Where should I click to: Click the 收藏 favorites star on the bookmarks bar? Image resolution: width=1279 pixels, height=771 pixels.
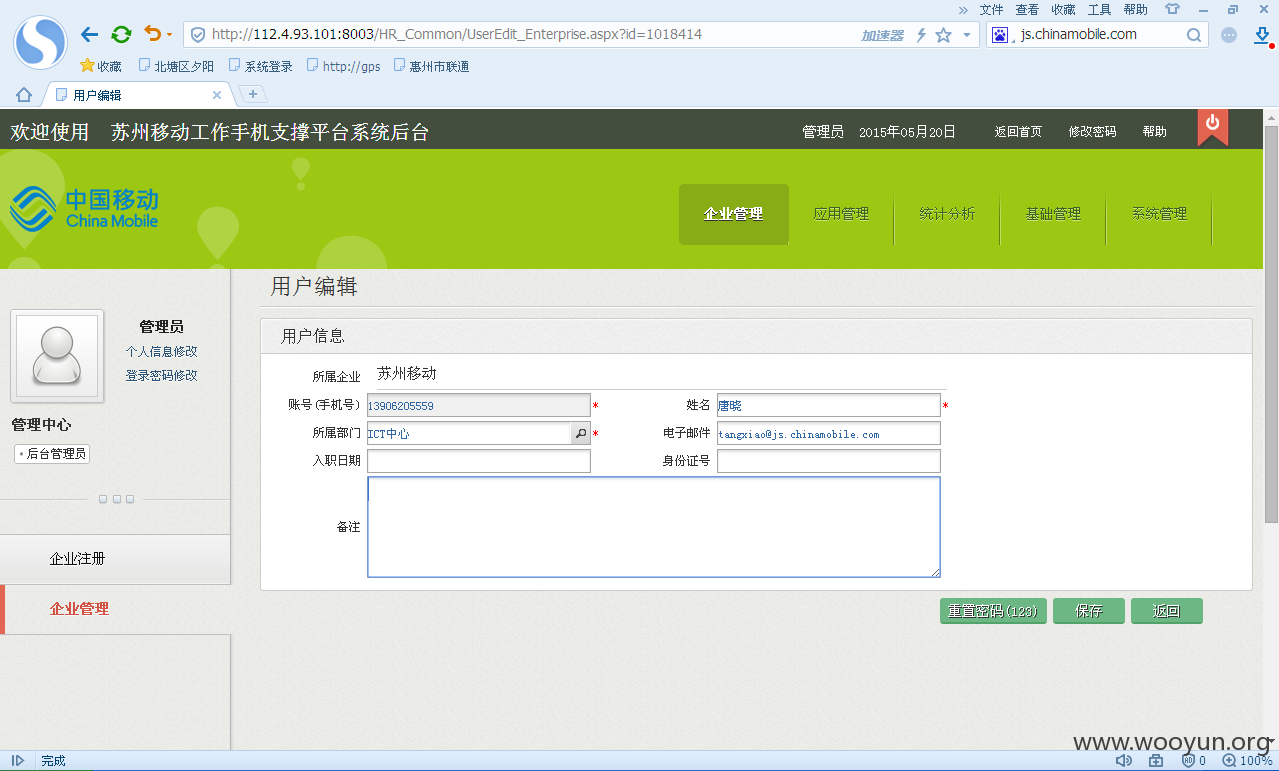coord(101,66)
